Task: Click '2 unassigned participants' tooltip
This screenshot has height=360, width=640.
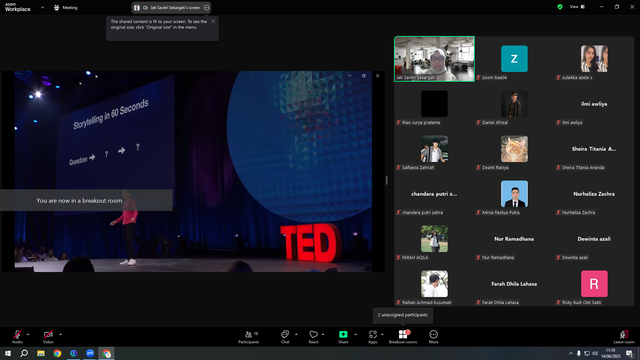Action: point(403,315)
